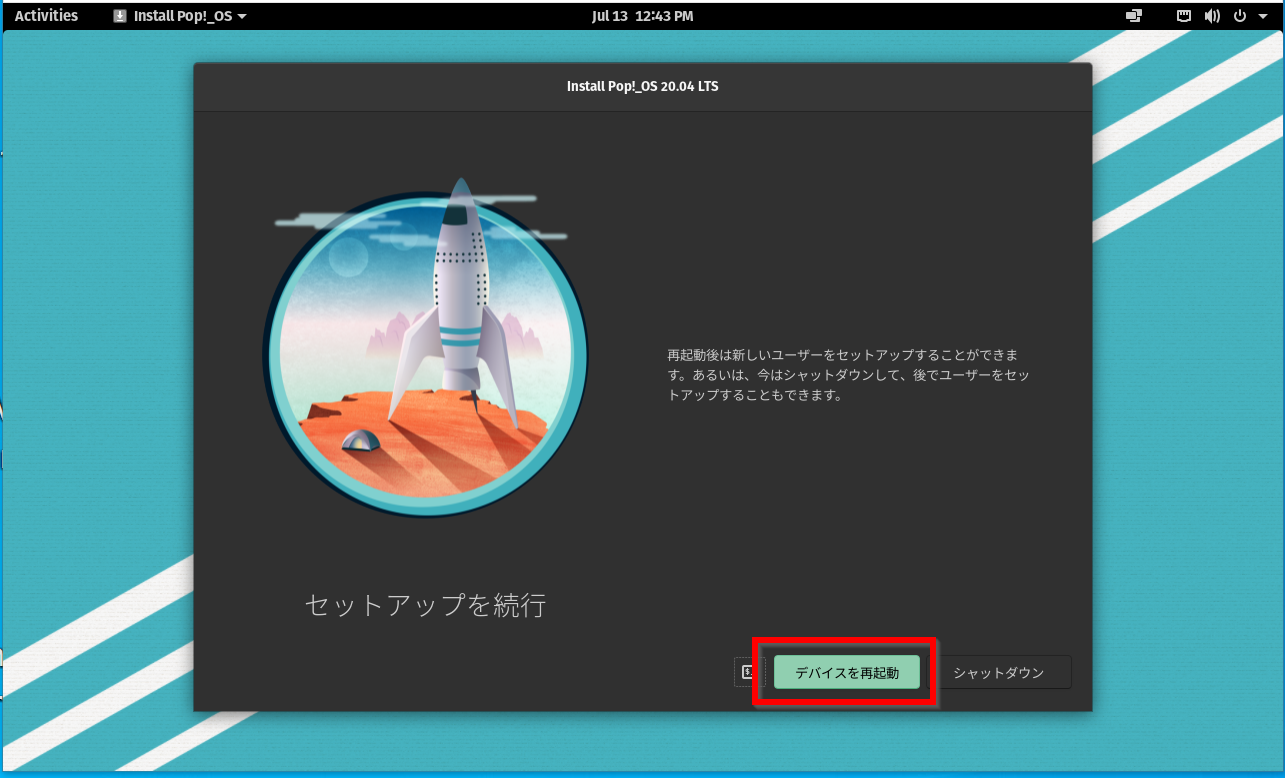Screen dimensions: 1285x778
Task: Open the Install Pop!_OS app menu
Action: [180, 16]
